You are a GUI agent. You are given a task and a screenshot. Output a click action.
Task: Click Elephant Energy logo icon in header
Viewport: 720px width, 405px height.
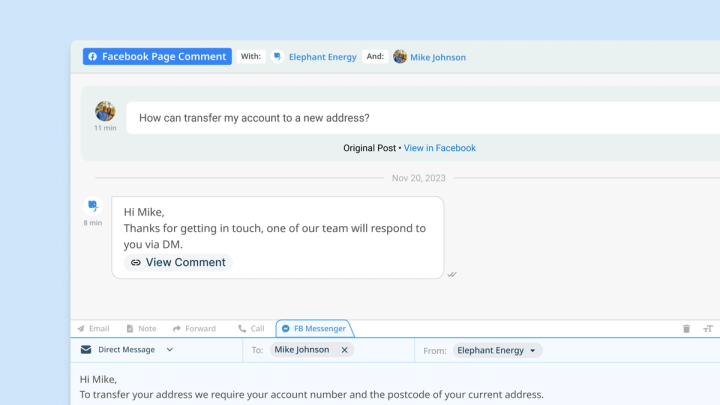pyautogui.click(x=277, y=56)
